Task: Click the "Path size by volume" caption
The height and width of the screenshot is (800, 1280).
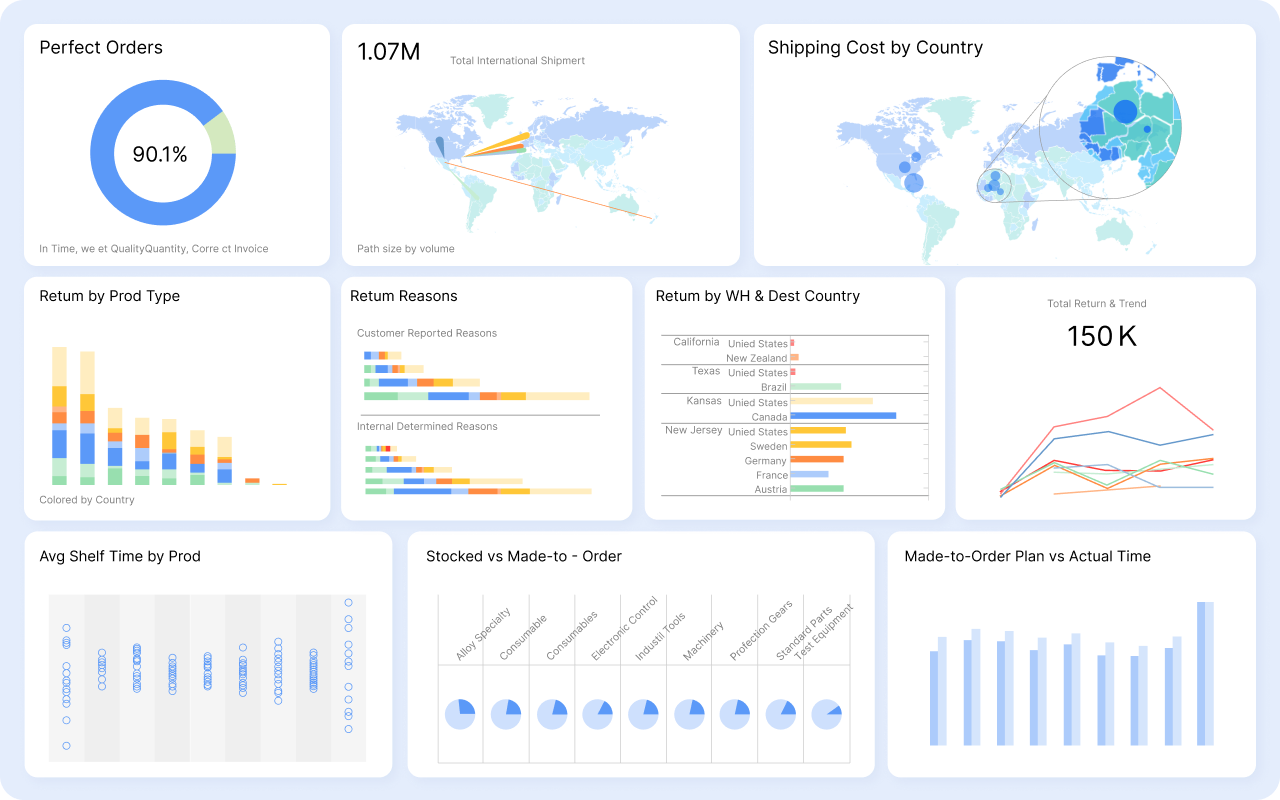Action: (406, 249)
